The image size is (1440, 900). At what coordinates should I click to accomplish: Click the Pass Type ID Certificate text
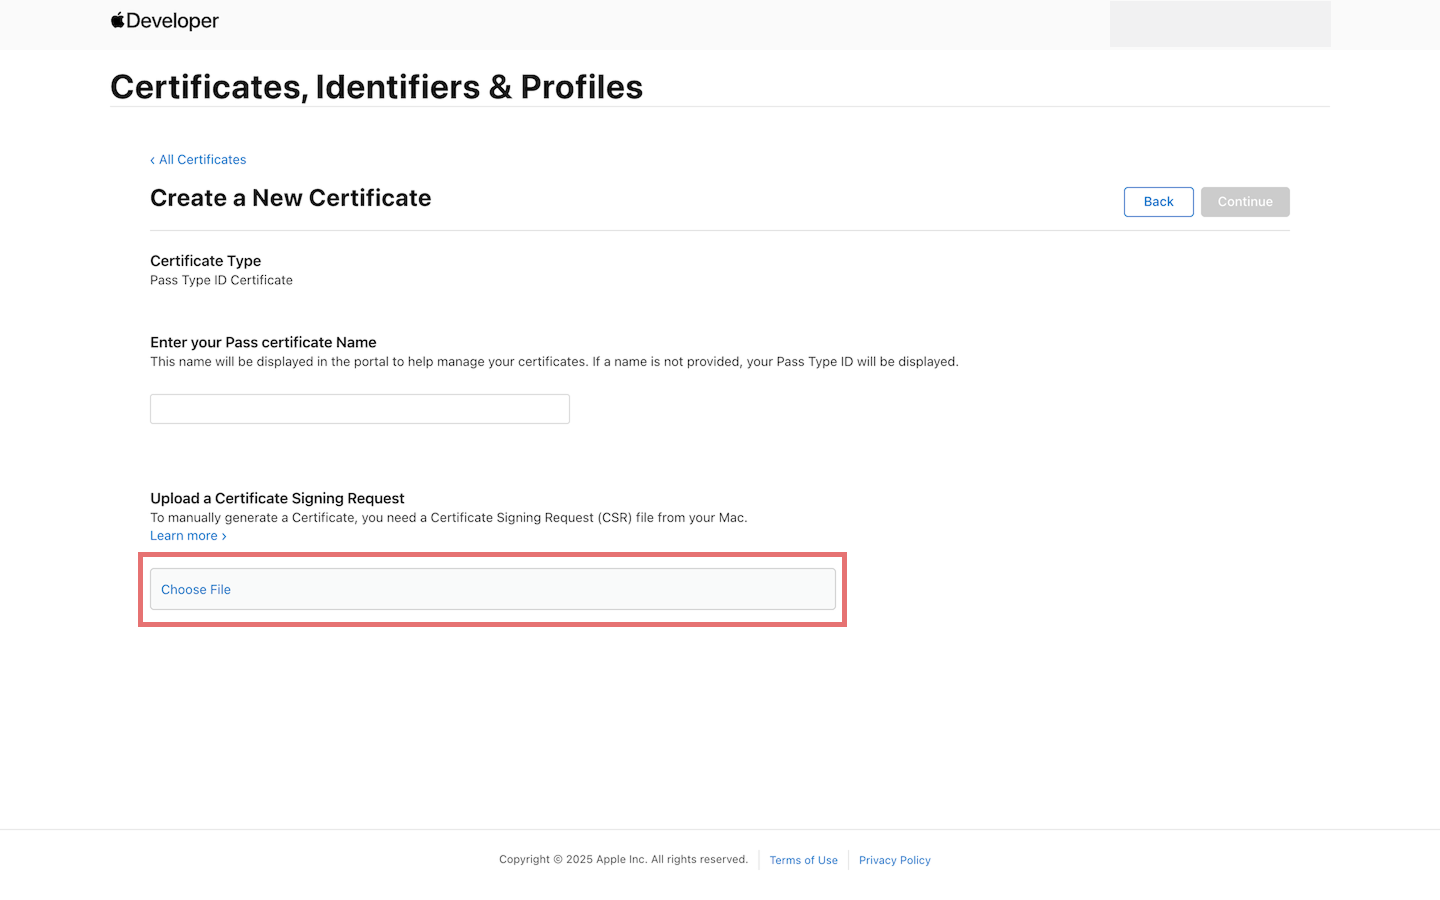coord(221,280)
